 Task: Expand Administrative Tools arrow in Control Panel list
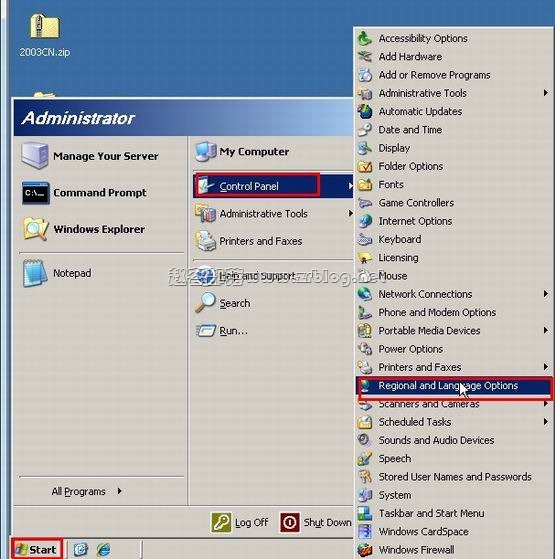coord(546,93)
